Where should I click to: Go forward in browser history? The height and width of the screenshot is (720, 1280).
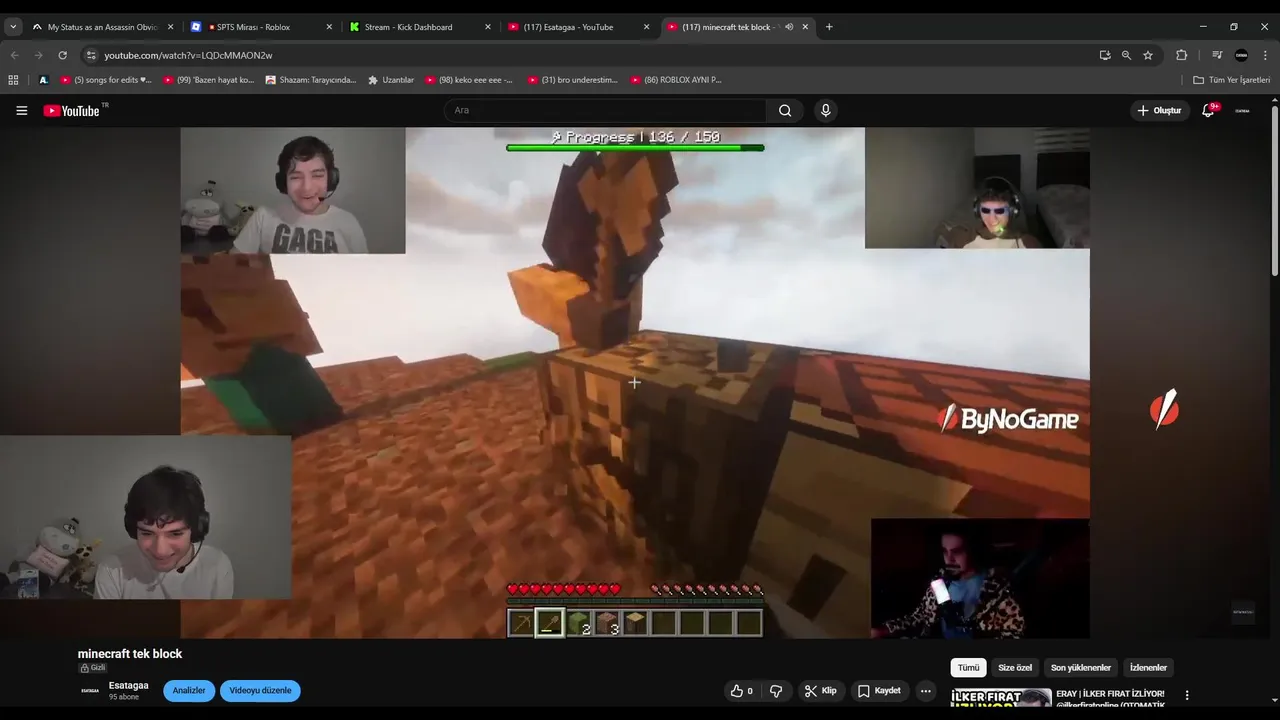click(38, 55)
